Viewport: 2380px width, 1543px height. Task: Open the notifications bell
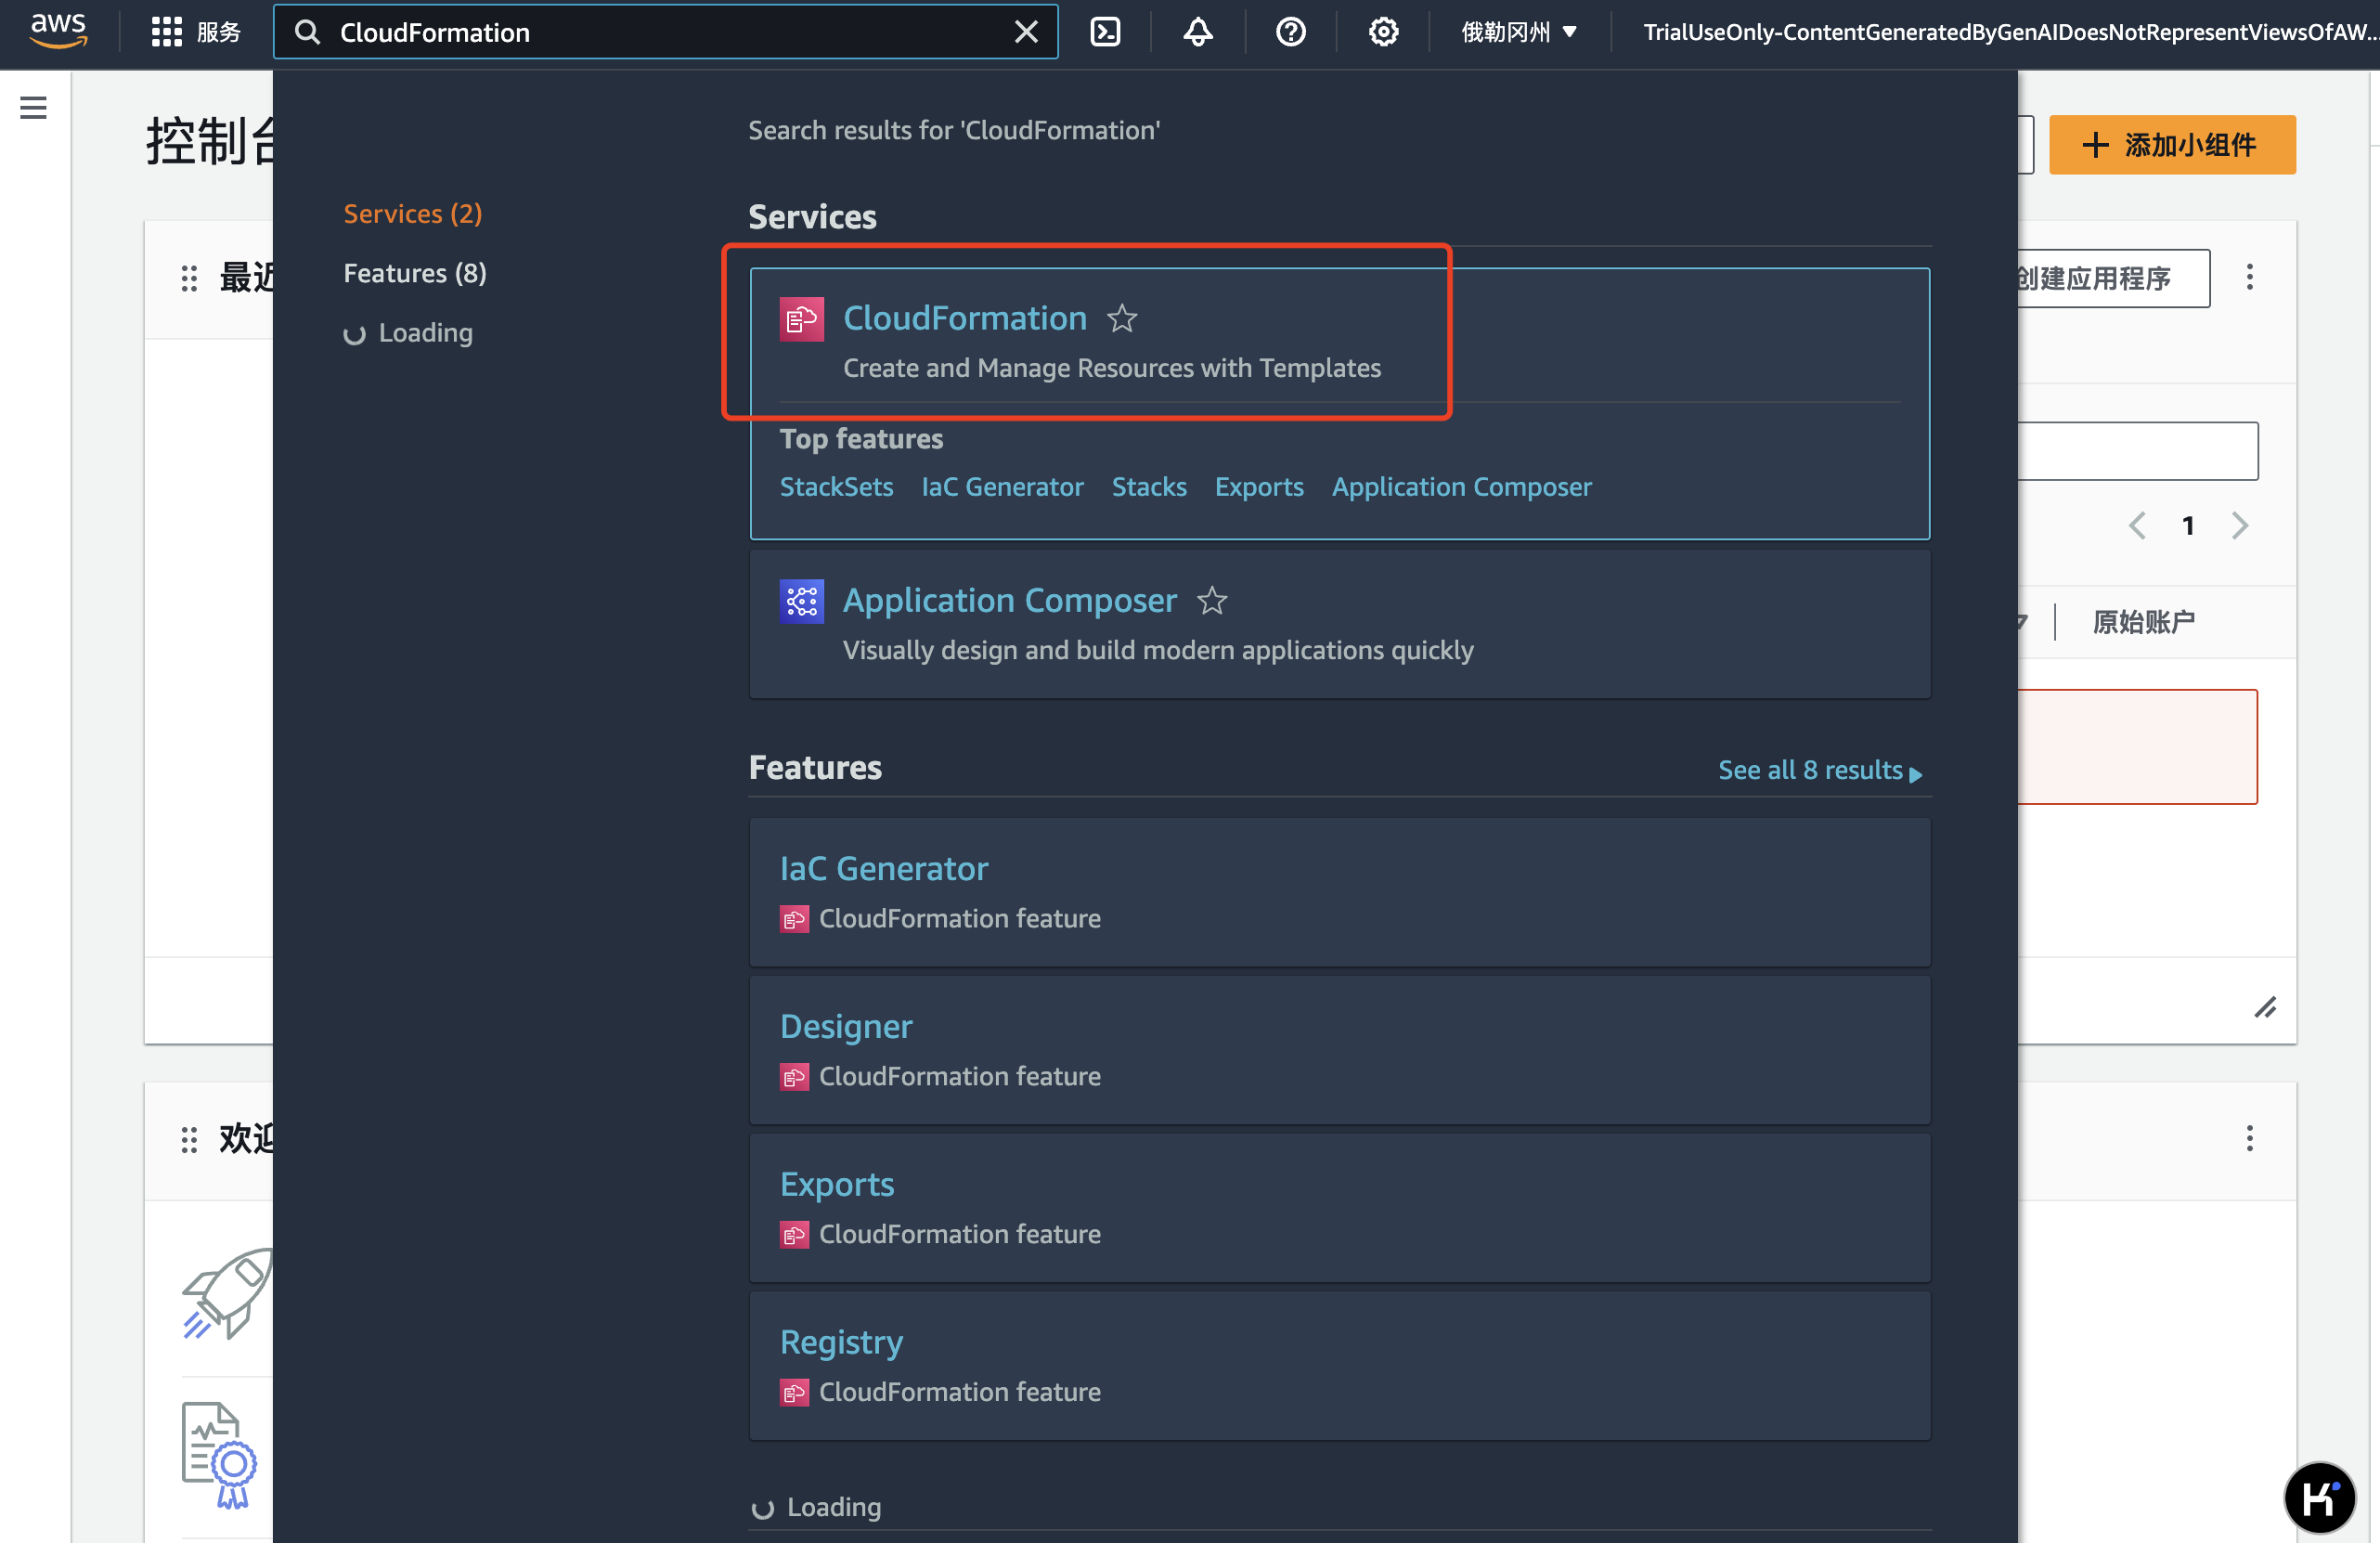click(x=1198, y=32)
